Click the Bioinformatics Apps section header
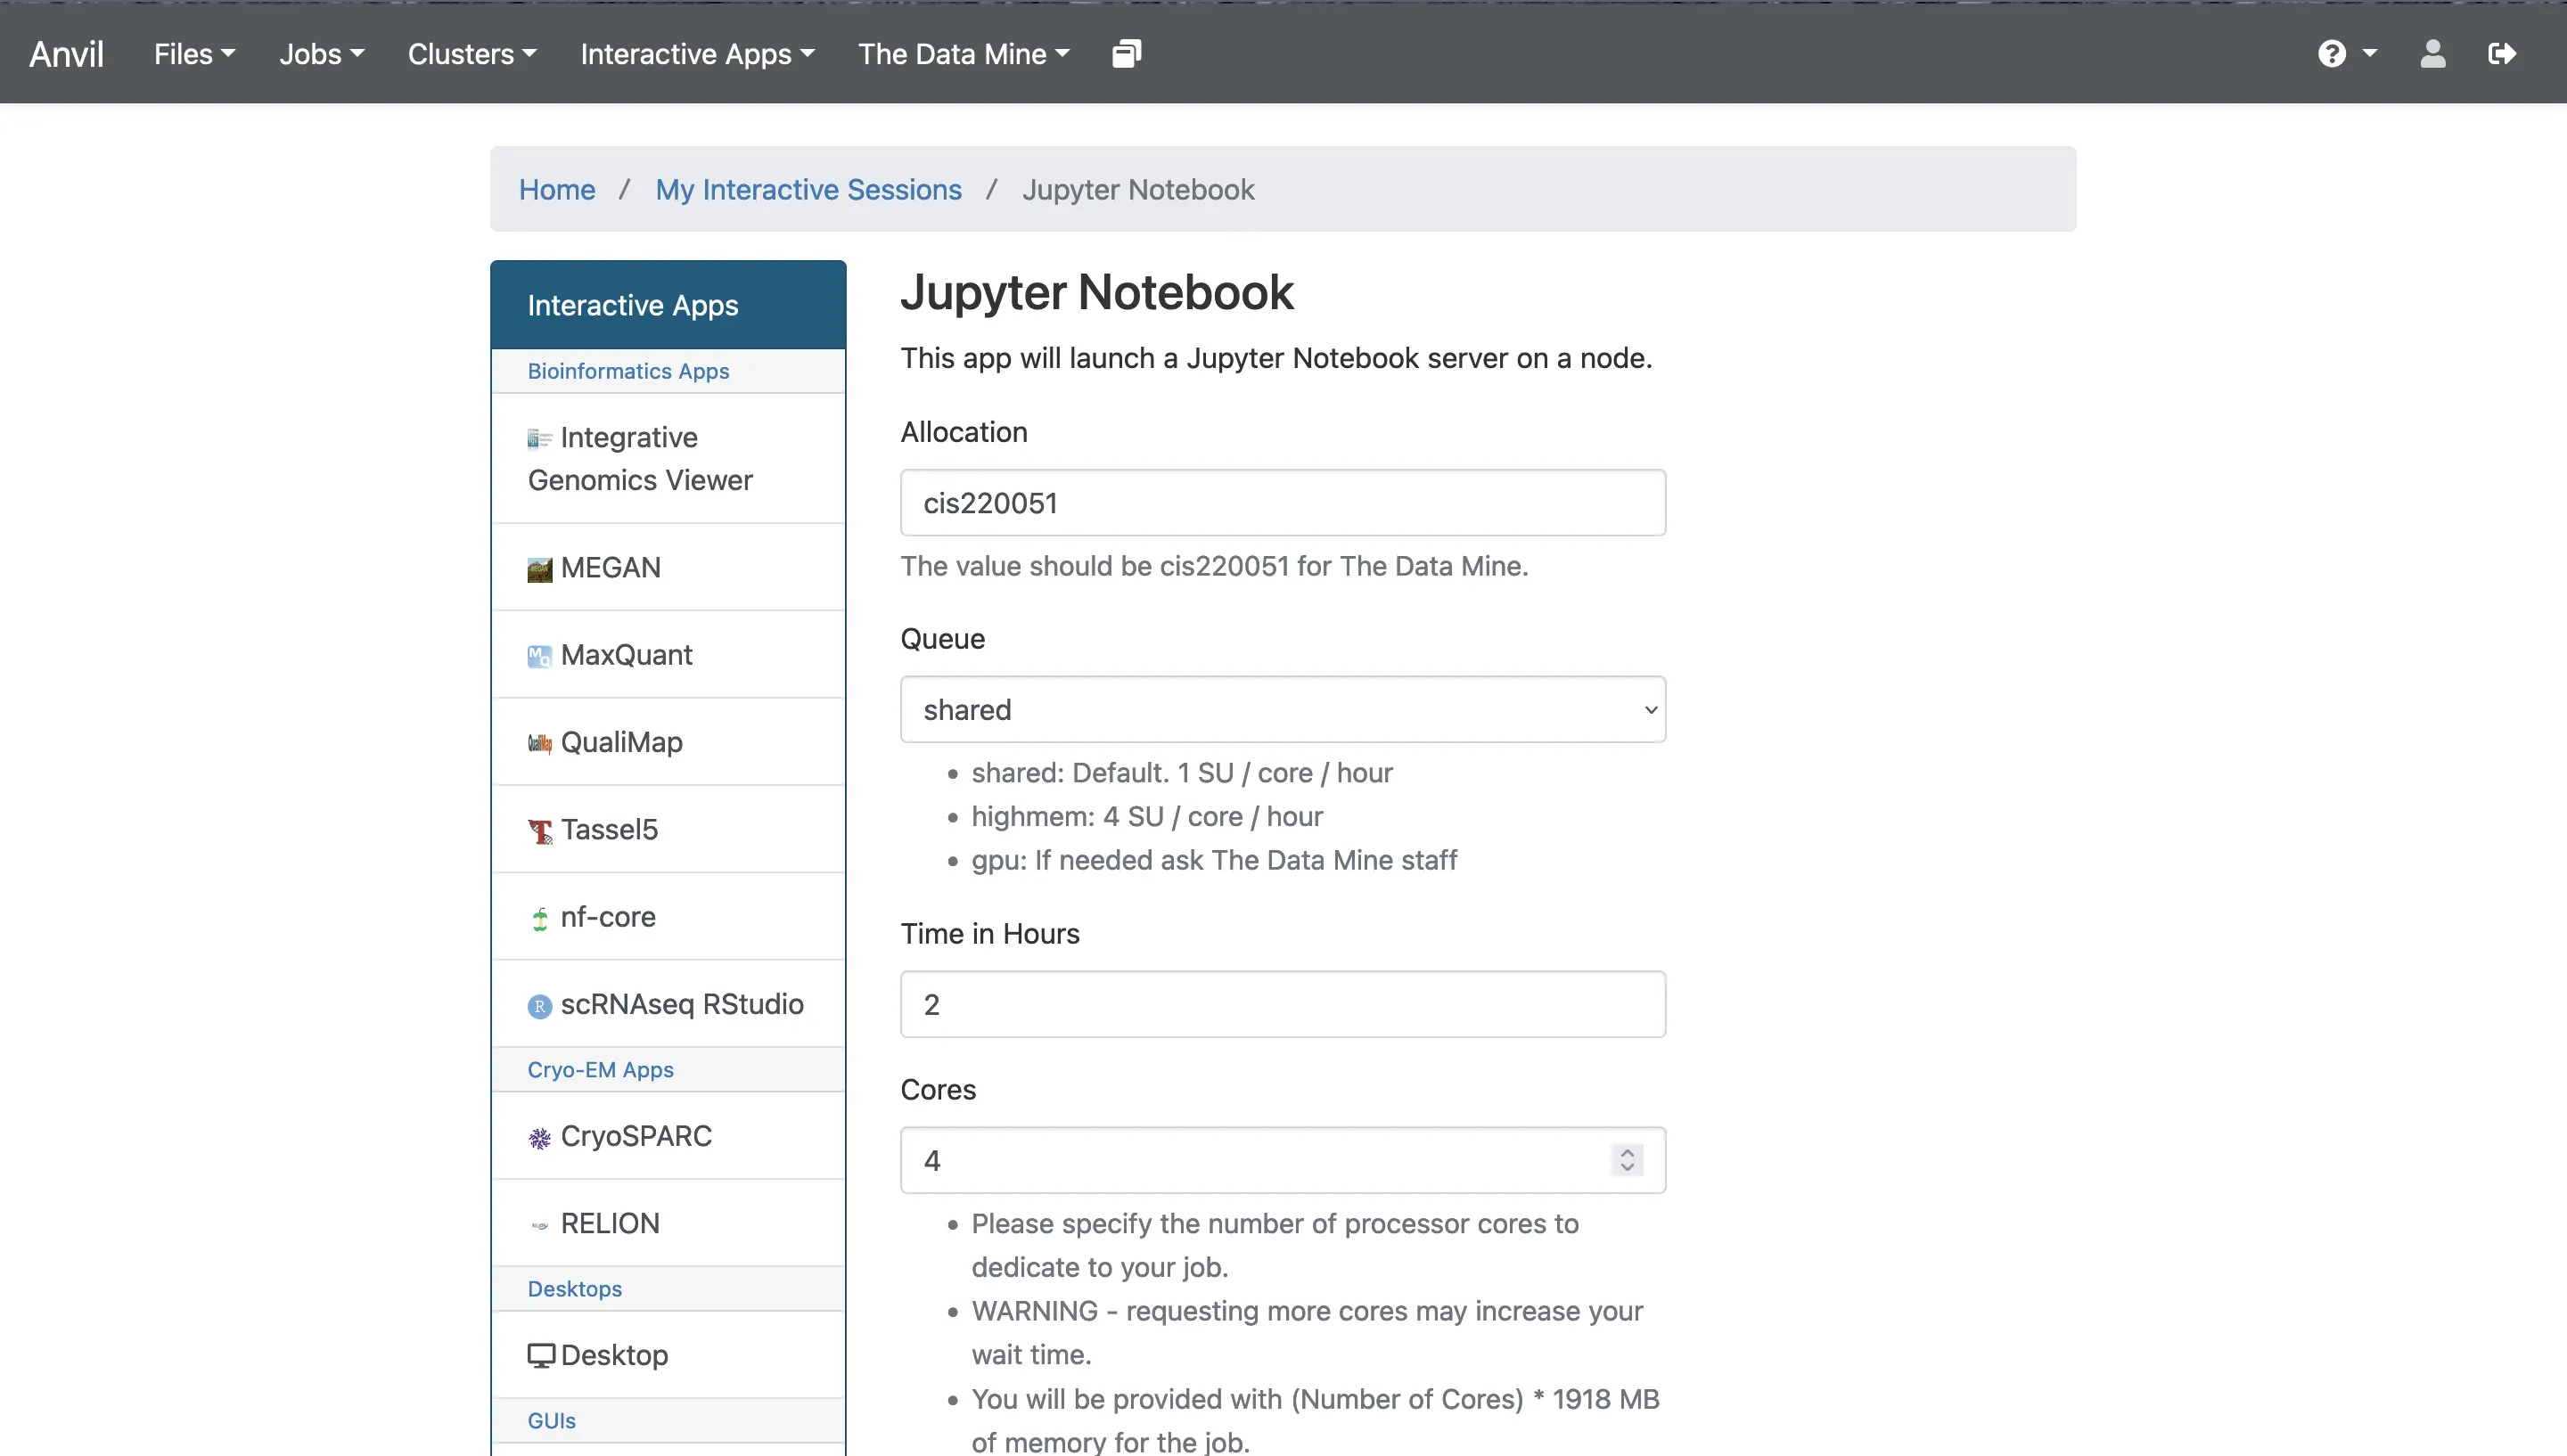Screen dimensions: 2567x1456 627,370
